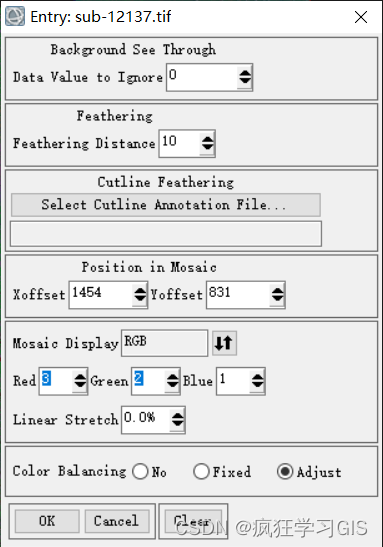
Task: Increase Xoffset with the up arrow
Action: pos(140,291)
